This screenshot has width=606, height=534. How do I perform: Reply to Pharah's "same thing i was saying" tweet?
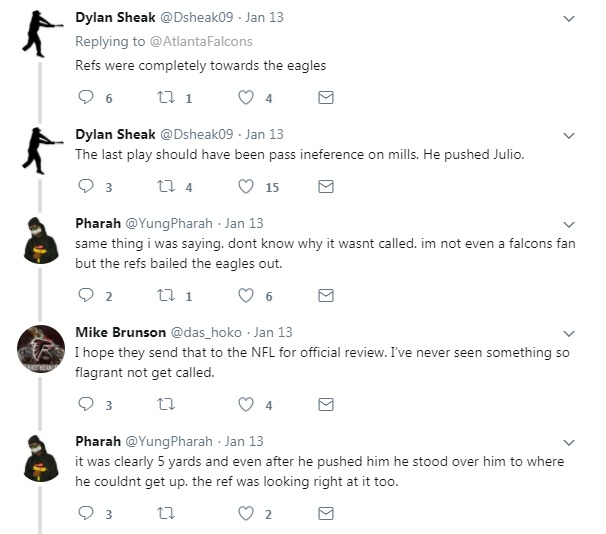[x=85, y=296]
